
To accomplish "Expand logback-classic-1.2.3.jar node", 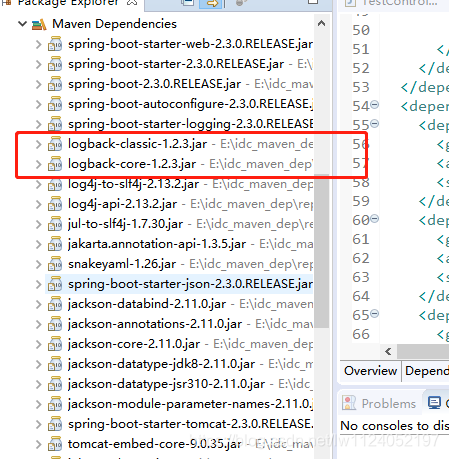I will coord(39,144).
